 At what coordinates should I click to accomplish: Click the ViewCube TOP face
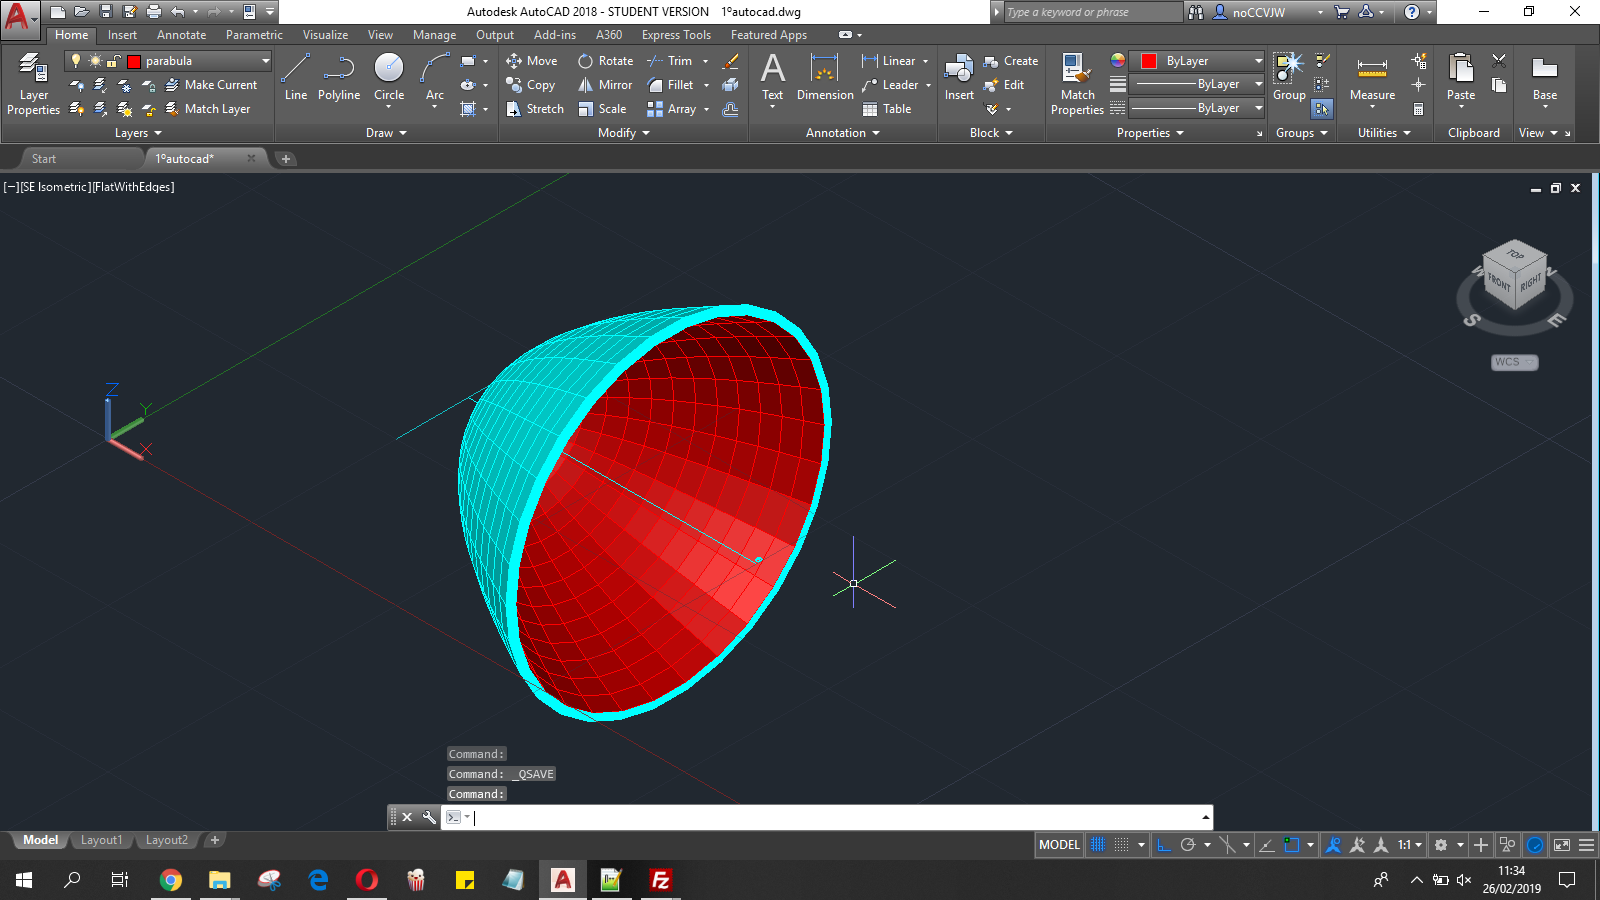click(1515, 254)
